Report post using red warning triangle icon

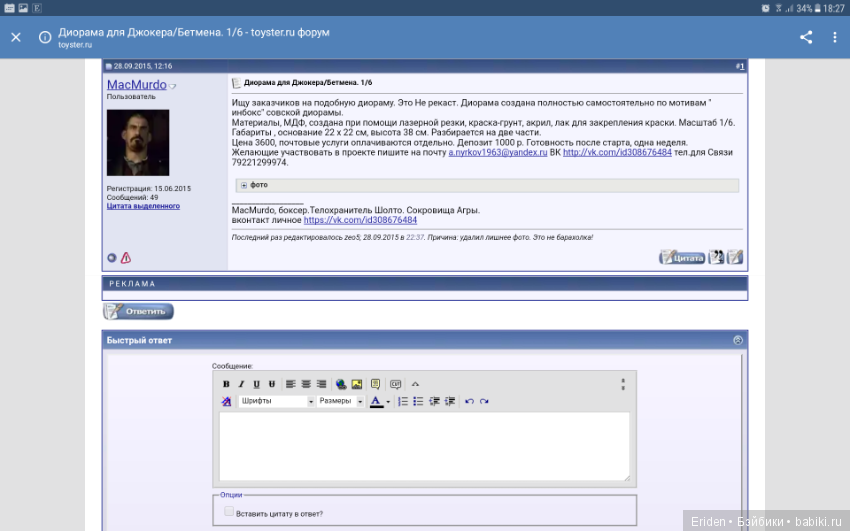(126, 258)
